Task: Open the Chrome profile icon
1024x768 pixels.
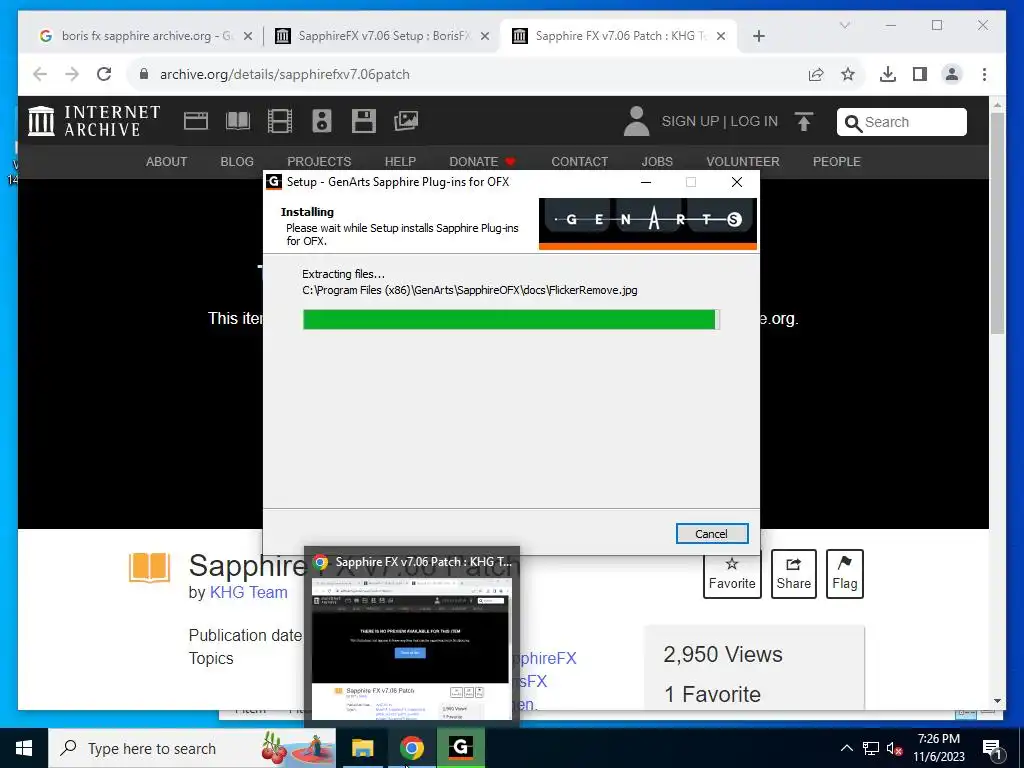Action: (x=952, y=74)
